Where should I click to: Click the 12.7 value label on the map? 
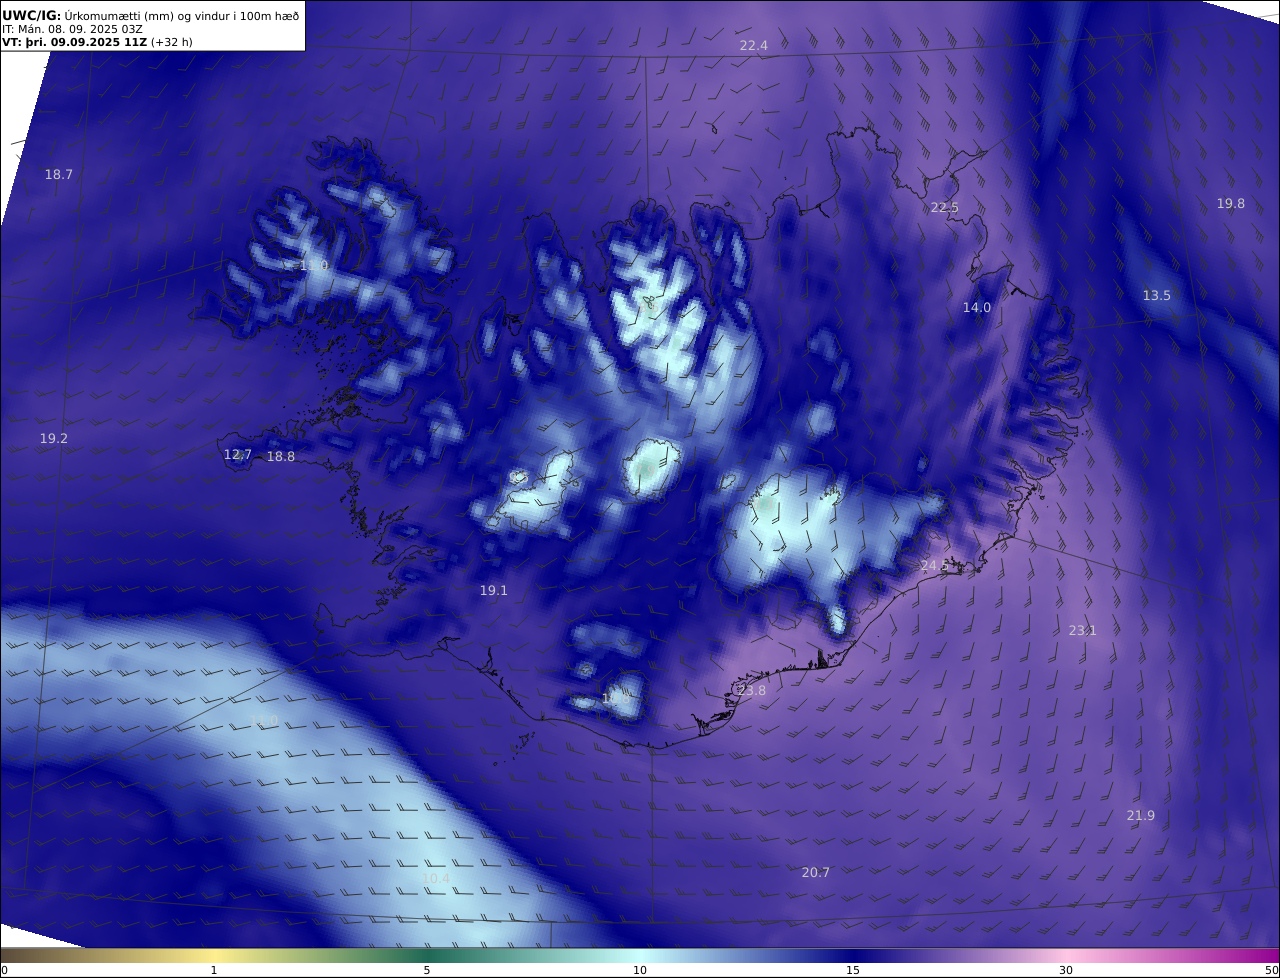[238, 455]
